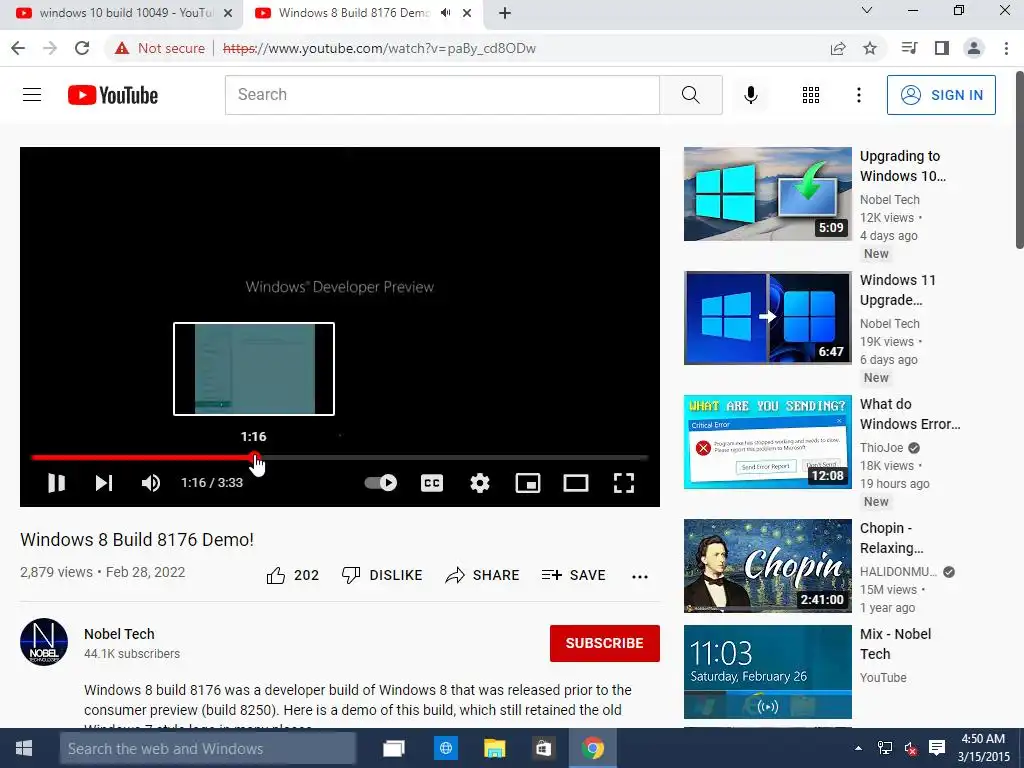
Task: Open YouTube settings three-dot menu
Action: (x=859, y=95)
